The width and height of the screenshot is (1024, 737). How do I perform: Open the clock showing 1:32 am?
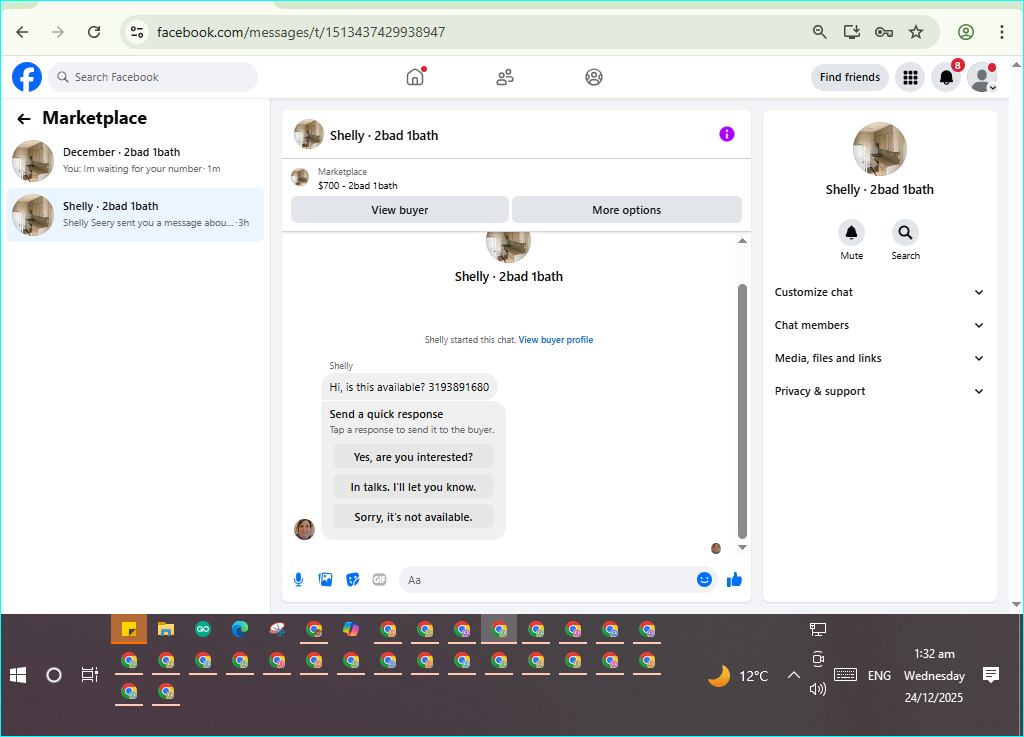coord(934,676)
